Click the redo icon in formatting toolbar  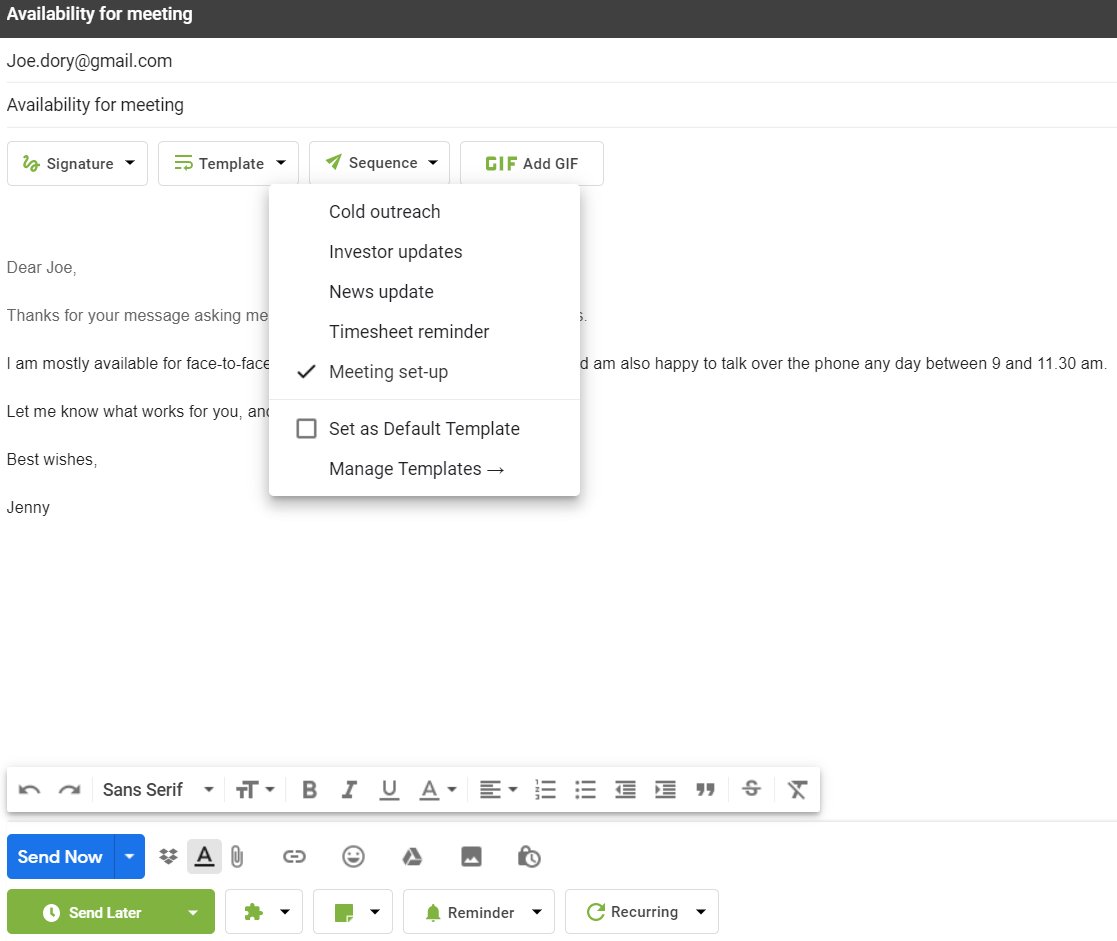point(69,790)
